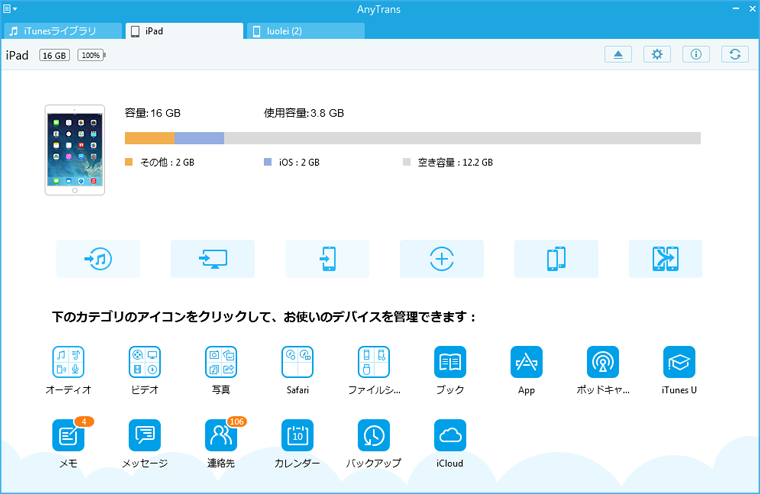Click the iPad device thumbnail image

[x=75, y=150]
